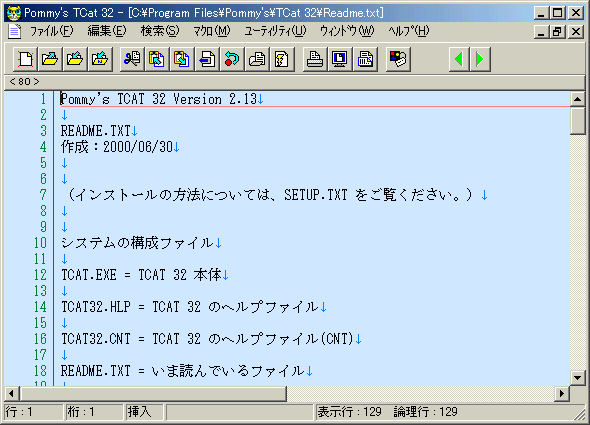Undo with the red dot arrow icon
This screenshot has width=590, height=425.
(231, 59)
